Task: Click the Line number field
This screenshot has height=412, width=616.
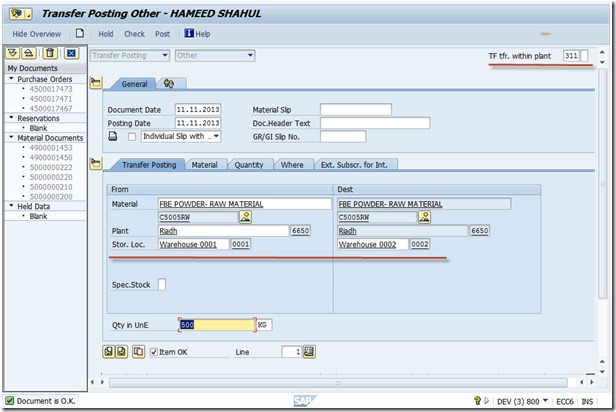Action: tap(292, 352)
